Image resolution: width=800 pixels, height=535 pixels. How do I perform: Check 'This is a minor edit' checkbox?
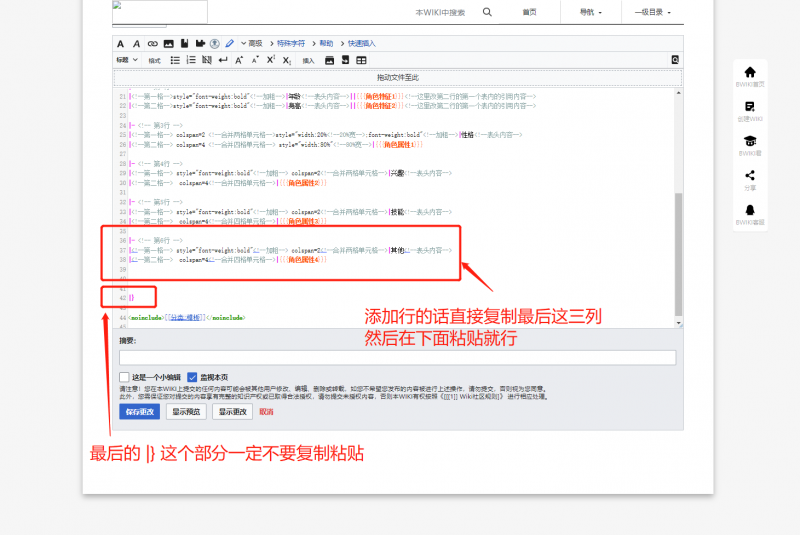124,377
